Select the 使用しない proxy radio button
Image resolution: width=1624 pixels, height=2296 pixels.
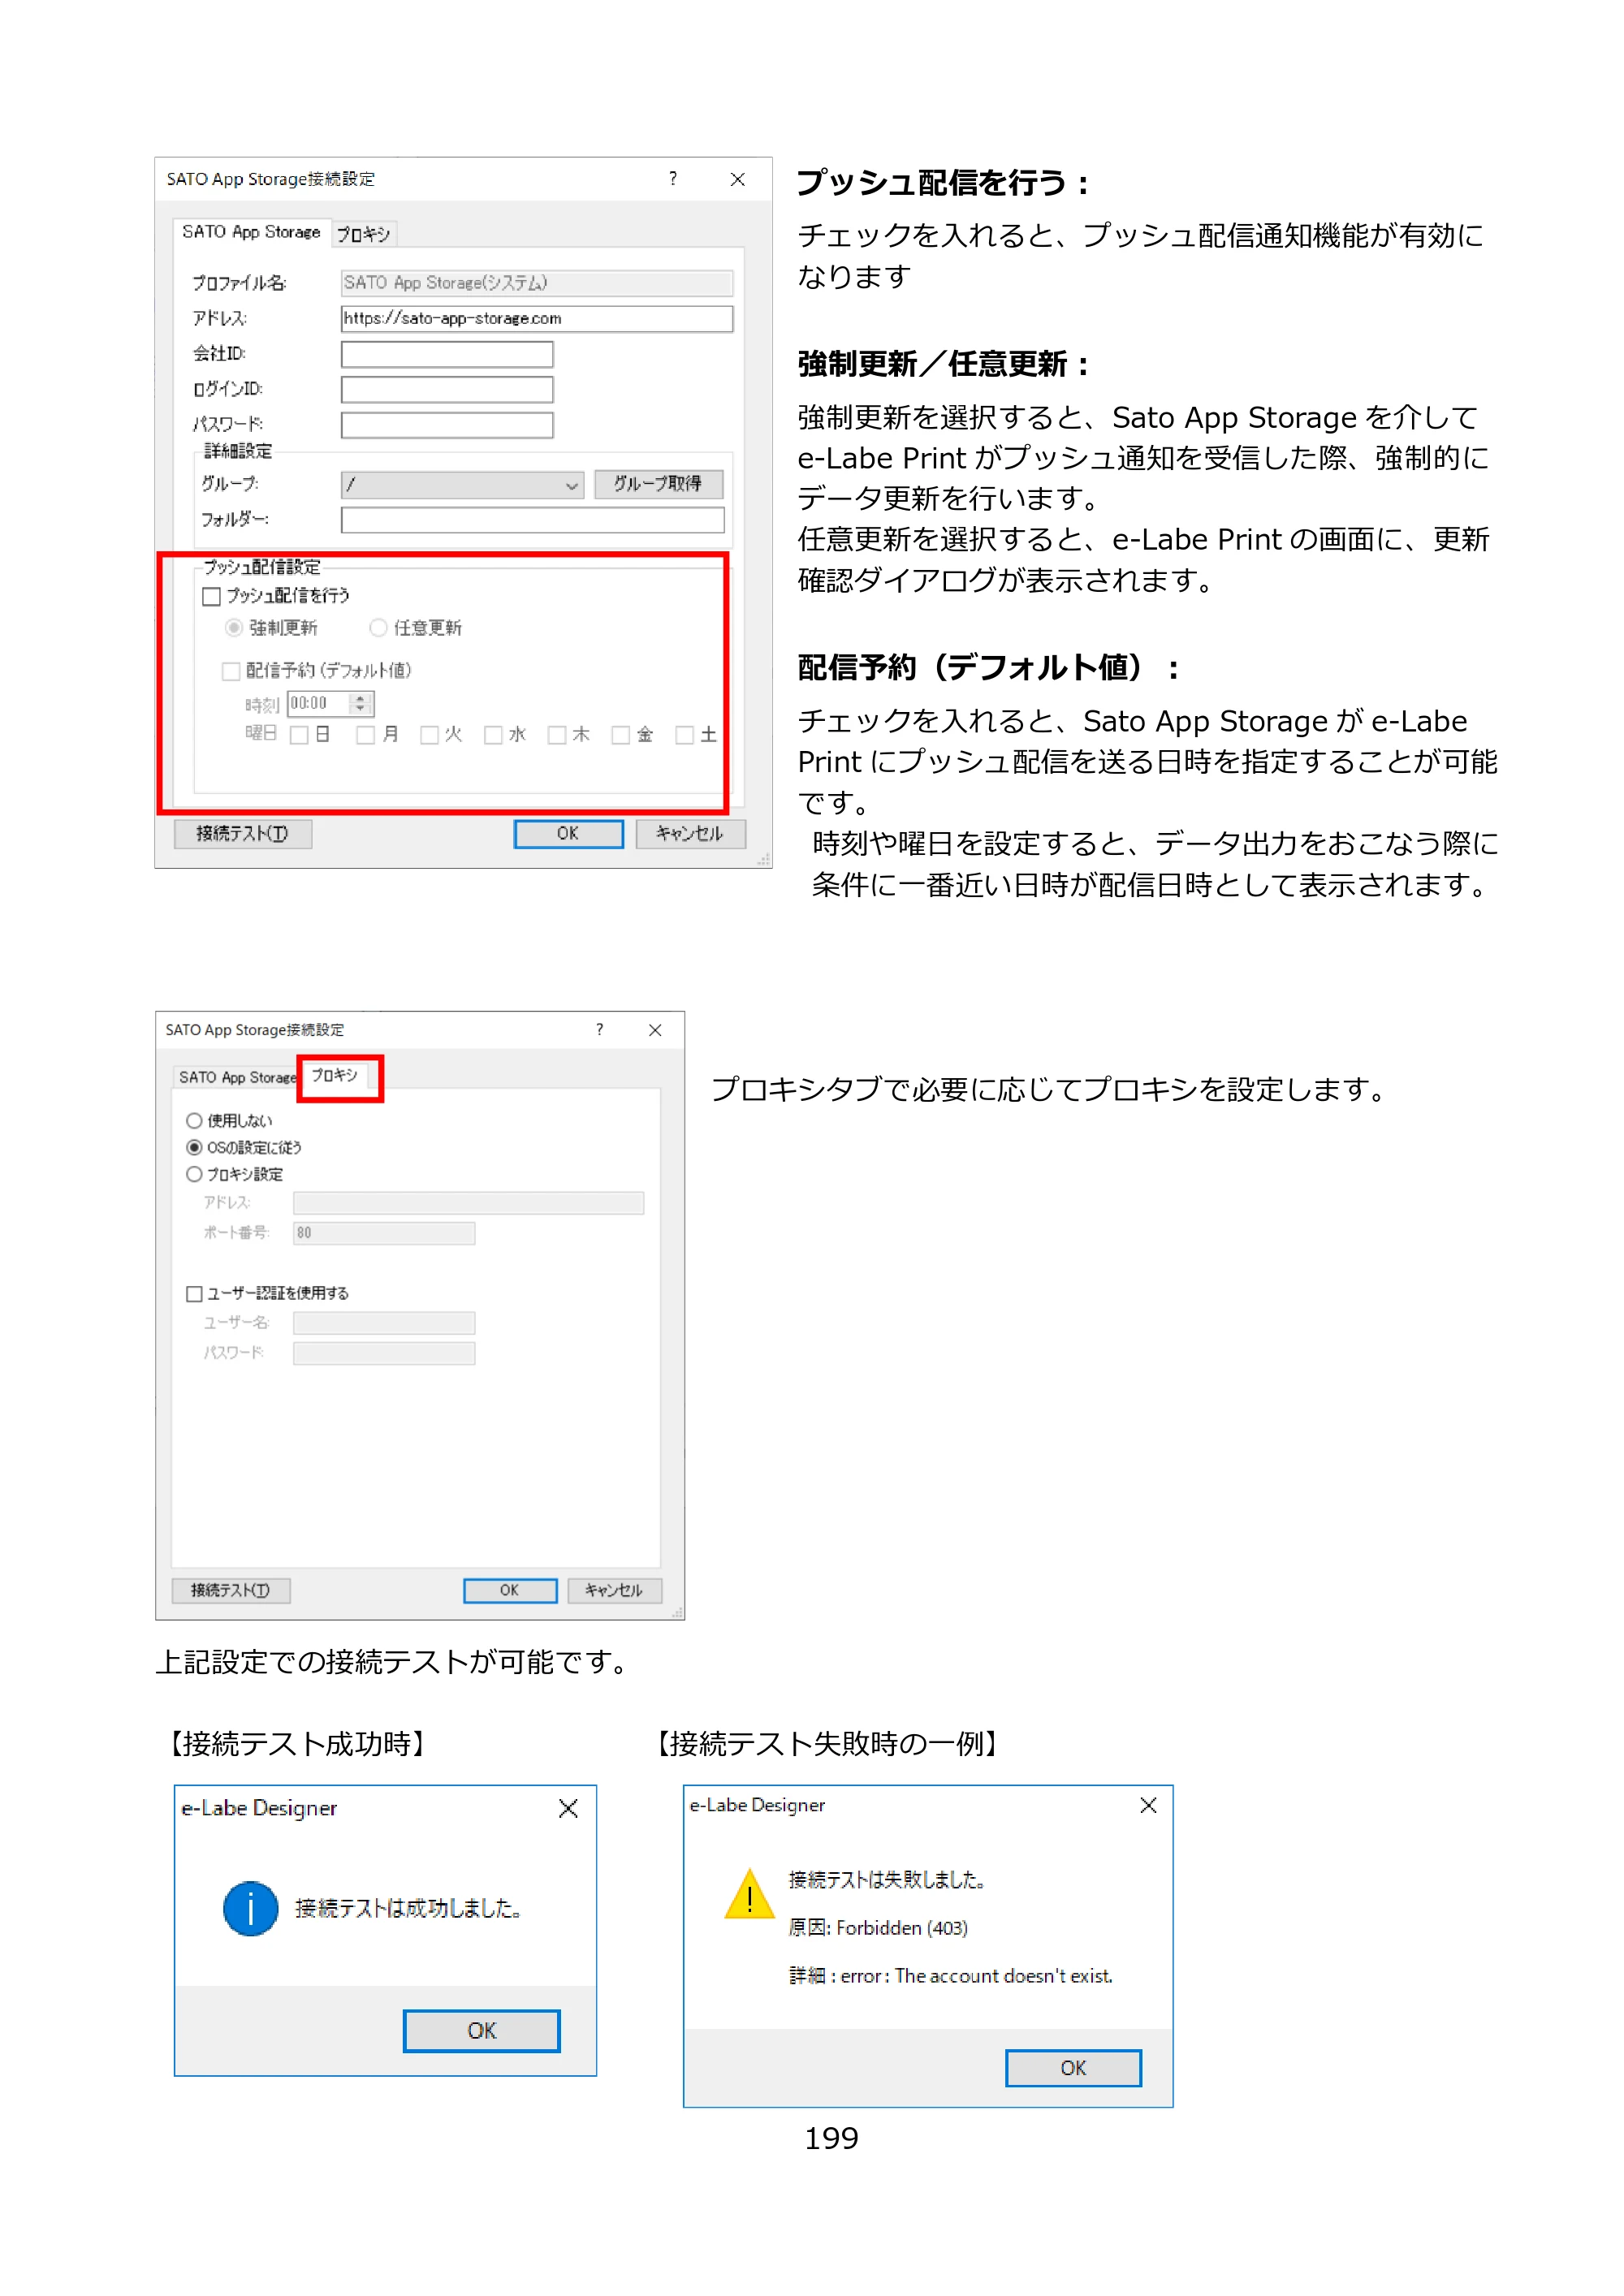pos(194,1121)
